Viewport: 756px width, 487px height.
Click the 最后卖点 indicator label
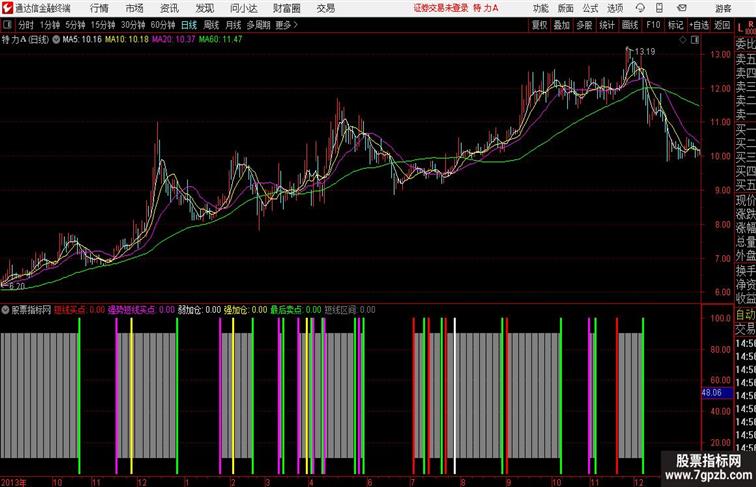[x=296, y=310]
